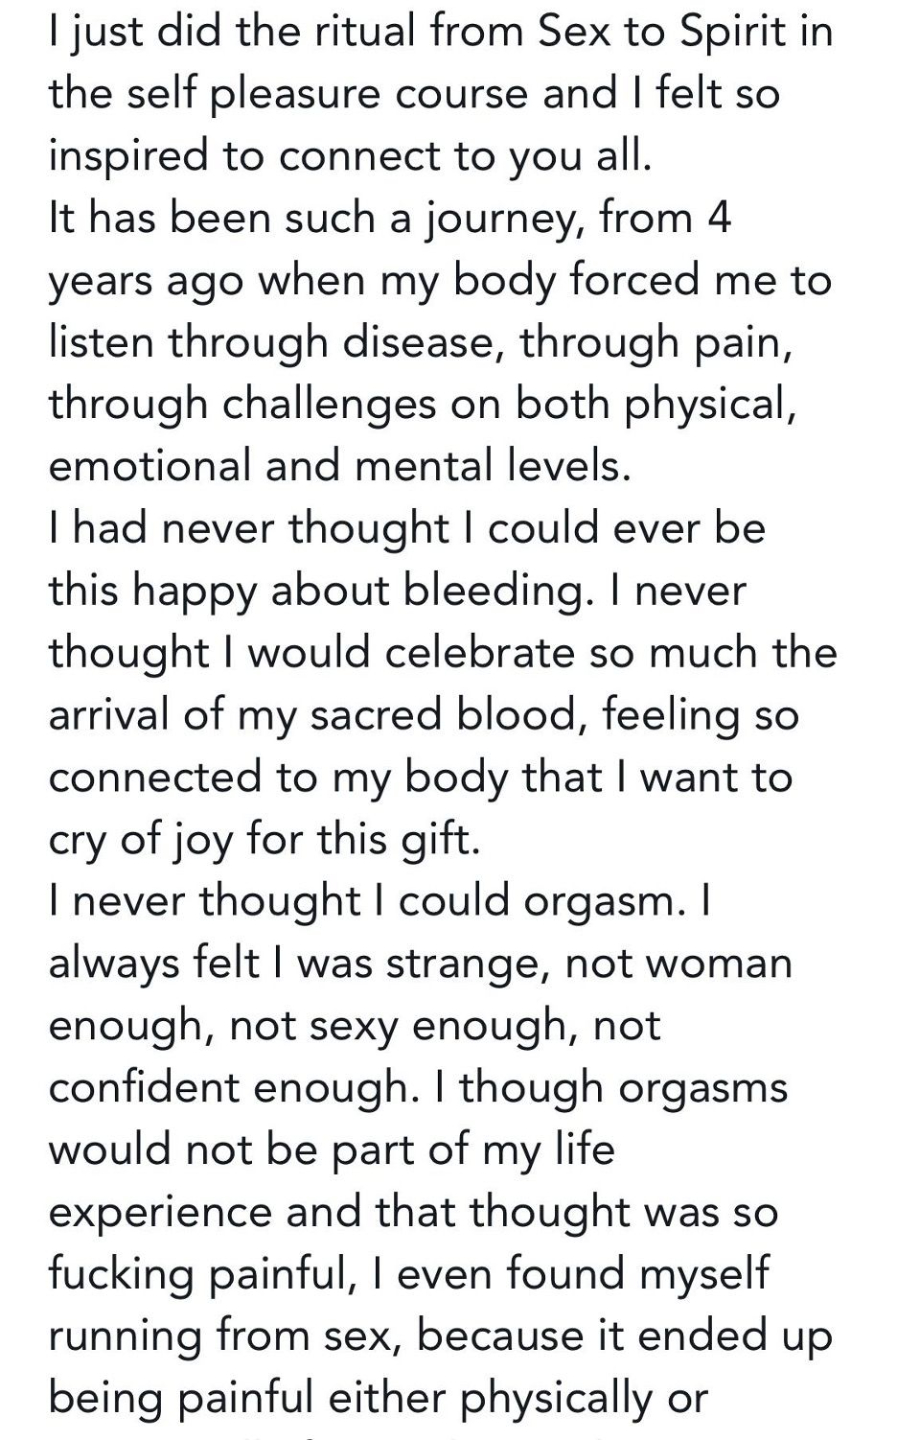Click the words "through challenges on both physical"
This screenshot has height=1440, width=897.
point(422,406)
